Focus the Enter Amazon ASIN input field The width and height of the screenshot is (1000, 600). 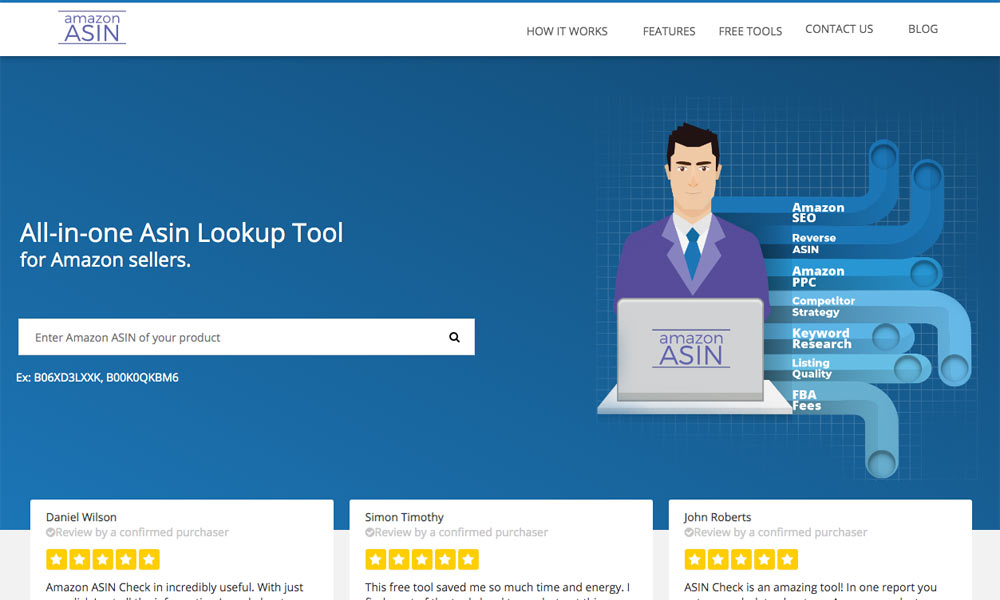click(230, 337)
